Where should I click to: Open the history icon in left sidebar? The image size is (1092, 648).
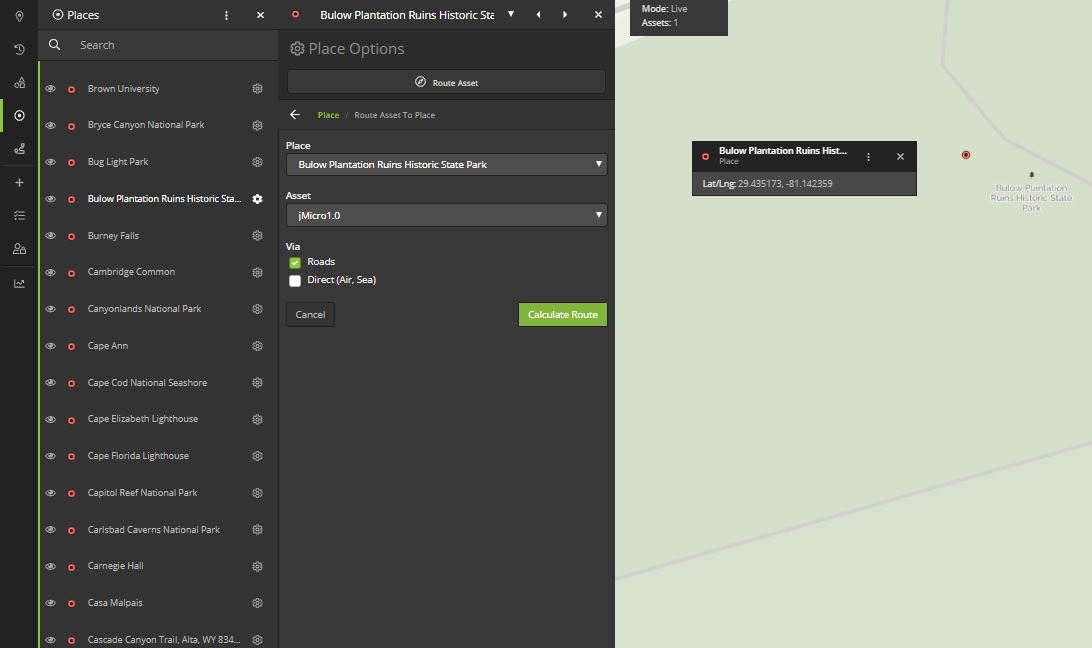coord(19,49)
